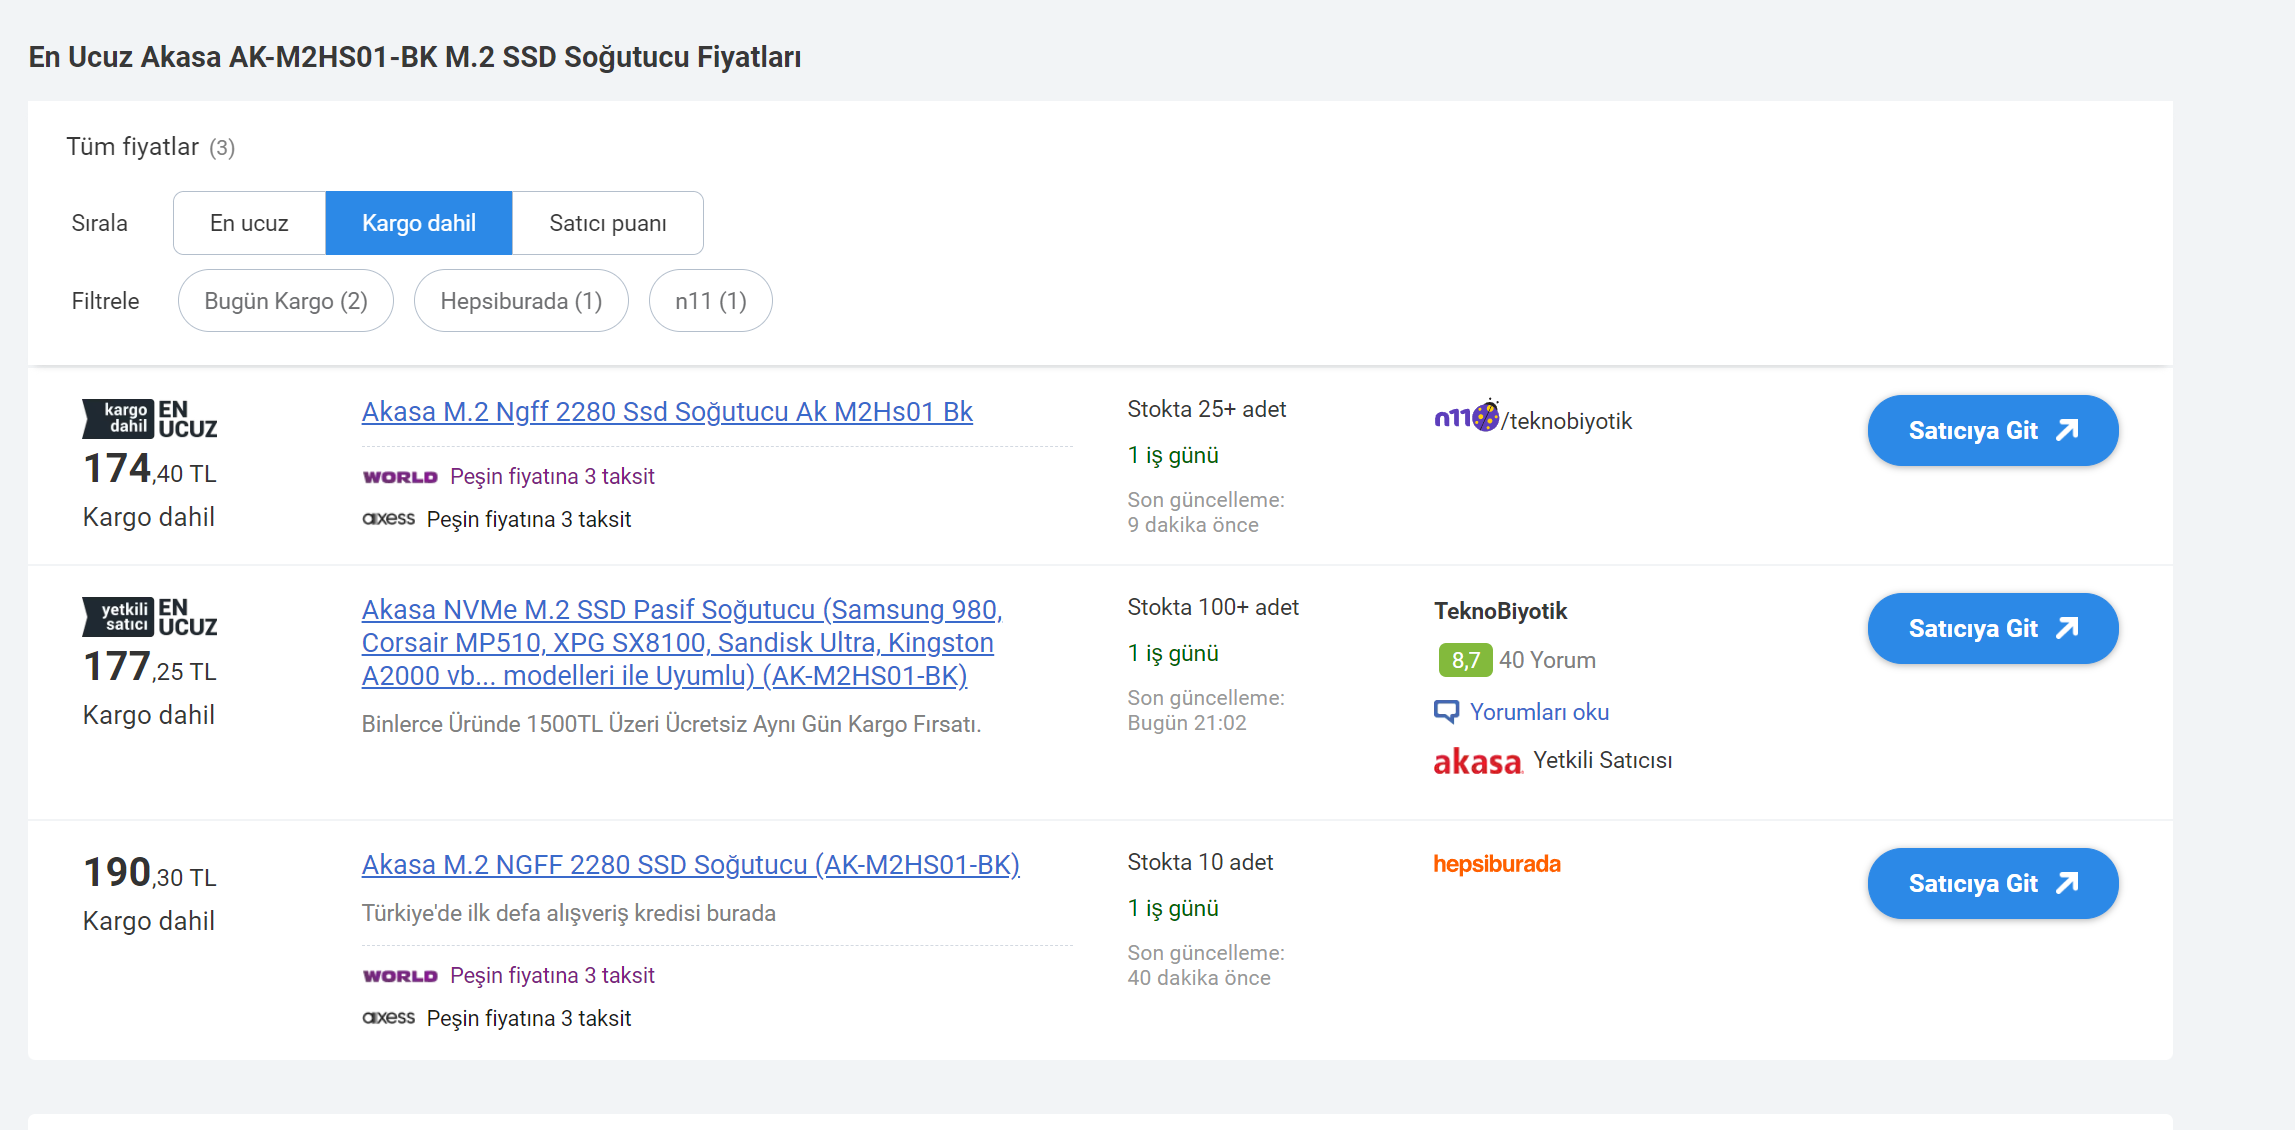This screenshot has height=1130, width=2295.
Task: Toggle the Bugün Kargo (2) filter
Action: (x=286, y=301)
